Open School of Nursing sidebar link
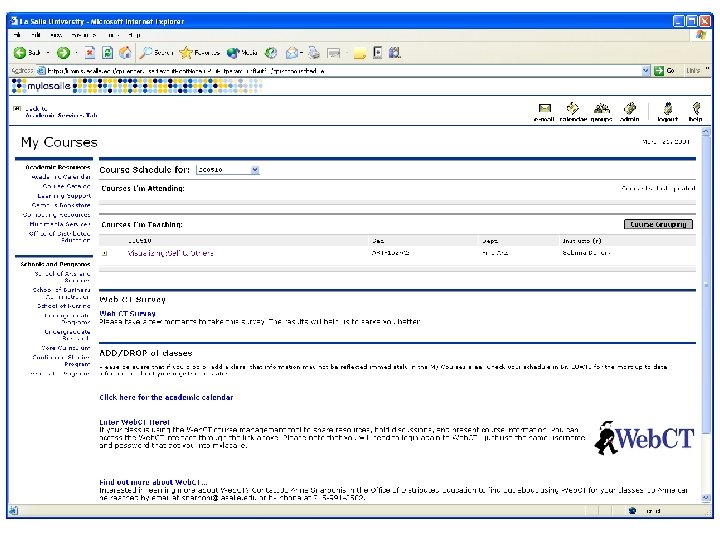The image size is (720, 540). click(x=64, y=306)
